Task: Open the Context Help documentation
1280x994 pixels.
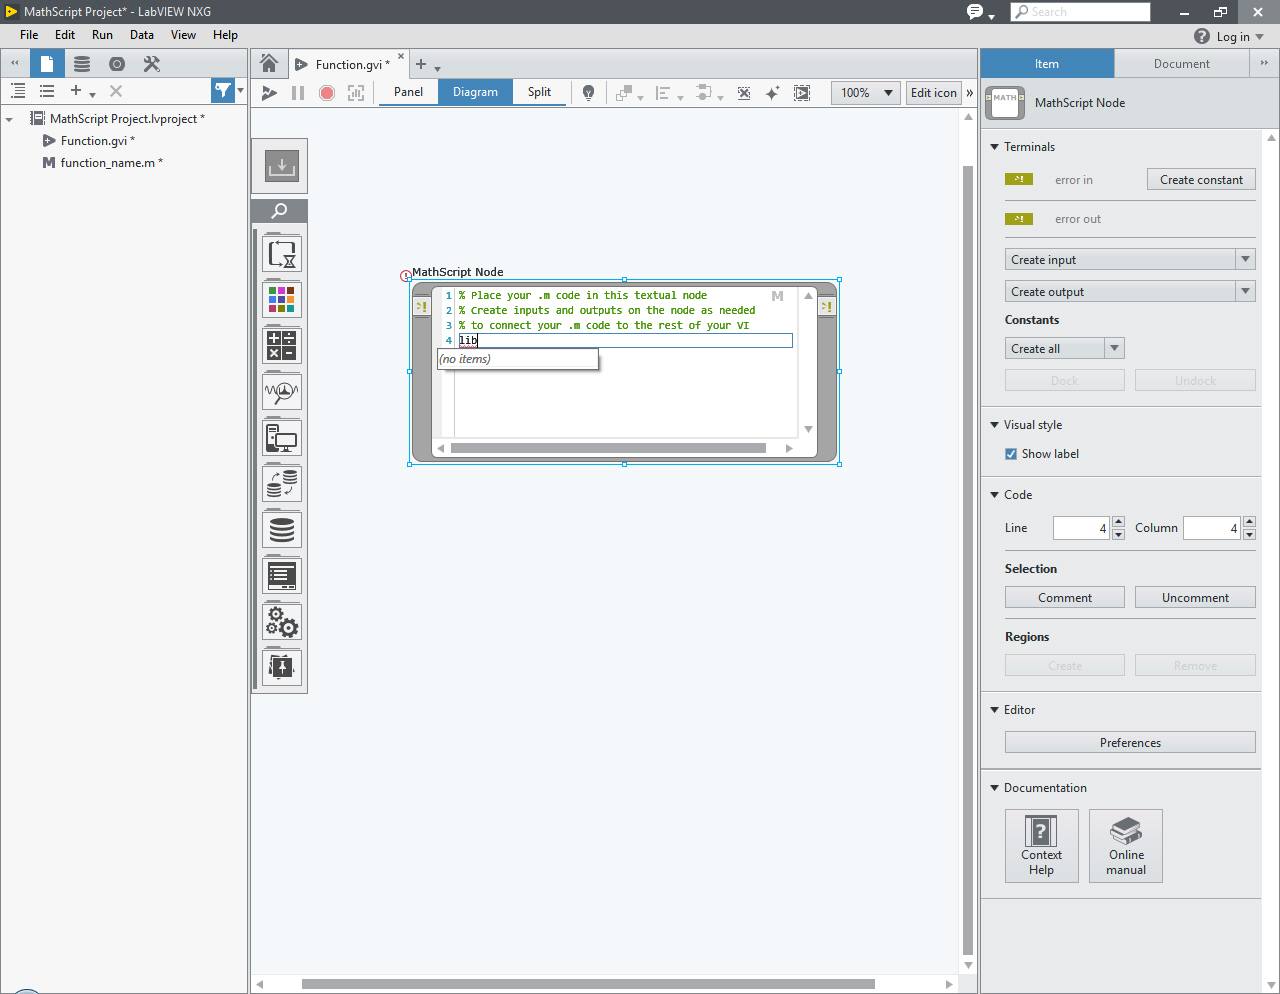Action: [x=1041, y=846]
